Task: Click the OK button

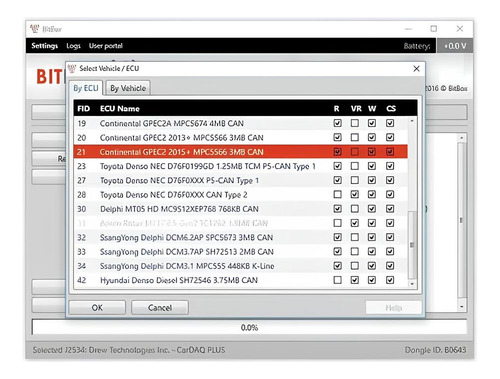Action: tap(97, 307)
